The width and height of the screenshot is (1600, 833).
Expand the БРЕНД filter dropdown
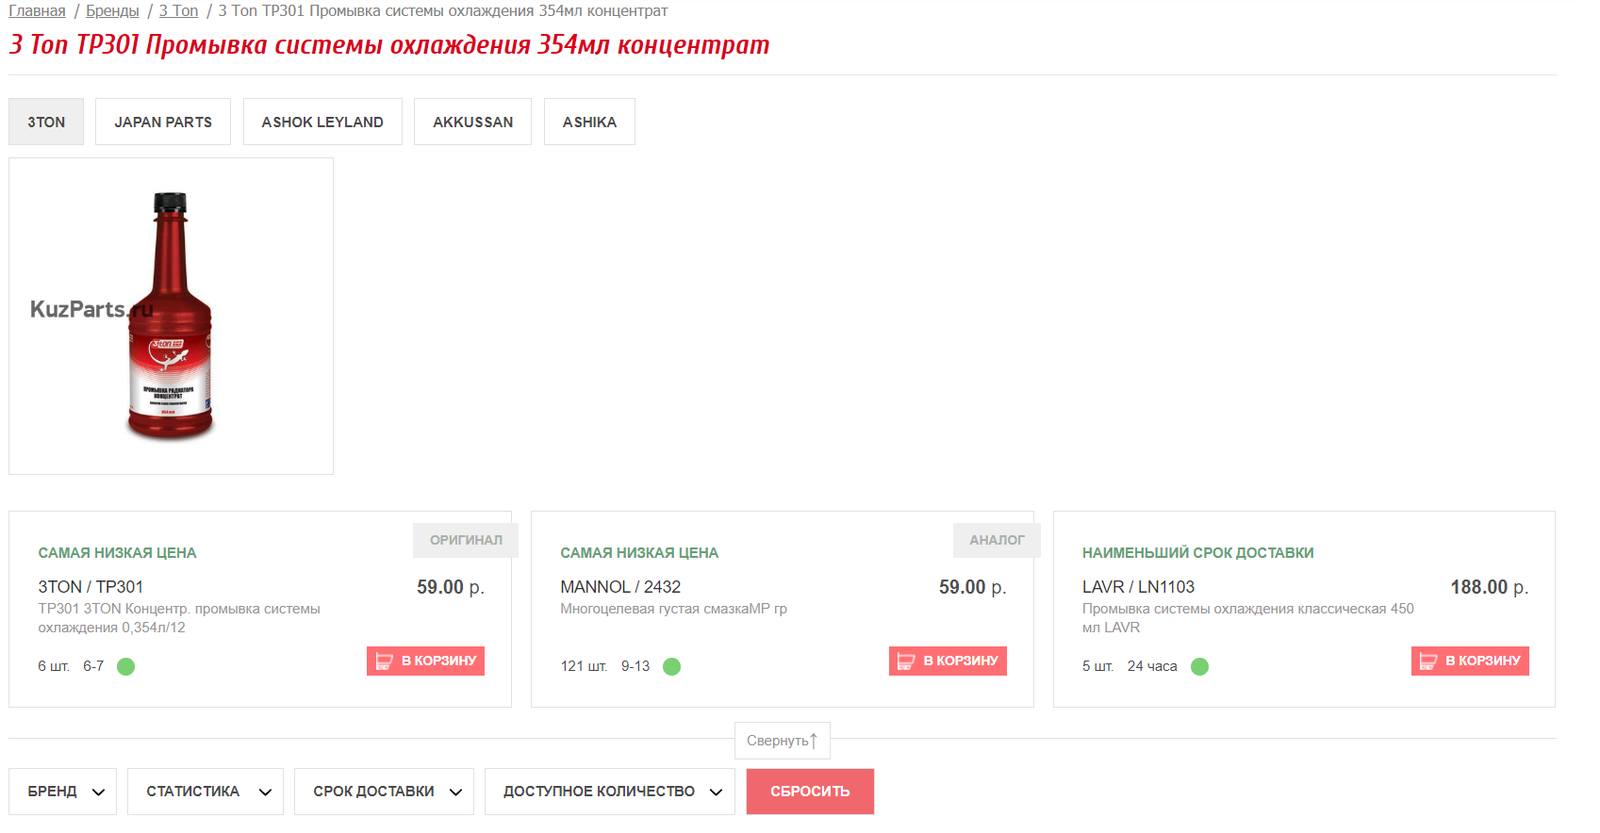click(x=63, y=792)
